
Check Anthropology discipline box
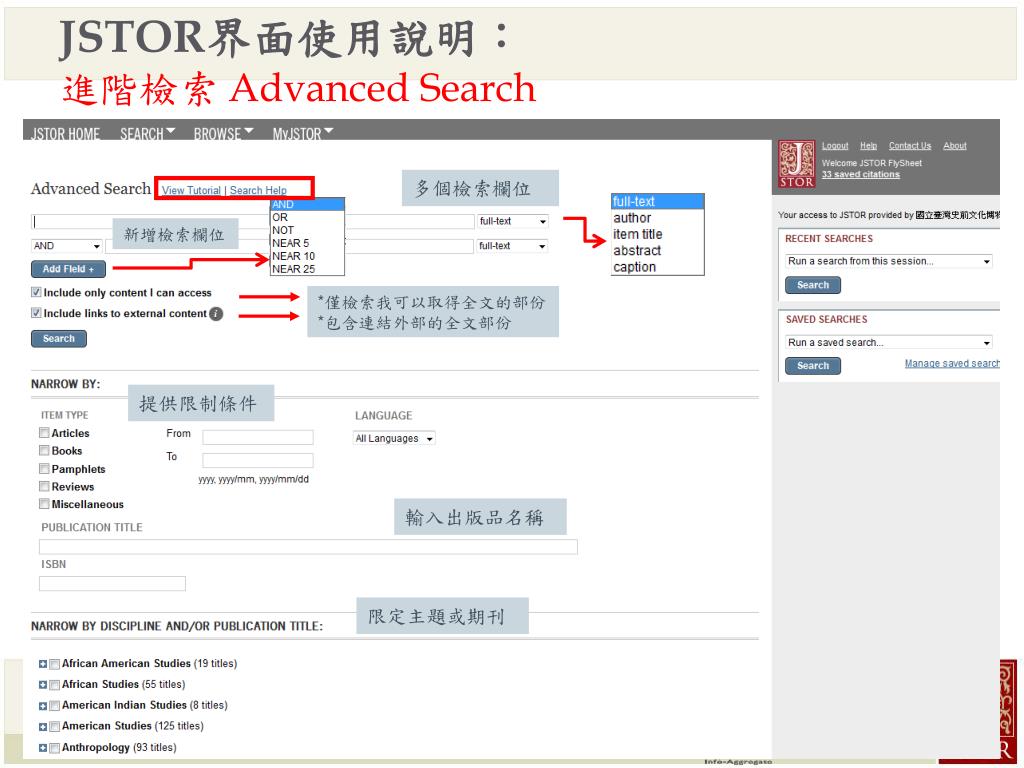coord(55,748)
